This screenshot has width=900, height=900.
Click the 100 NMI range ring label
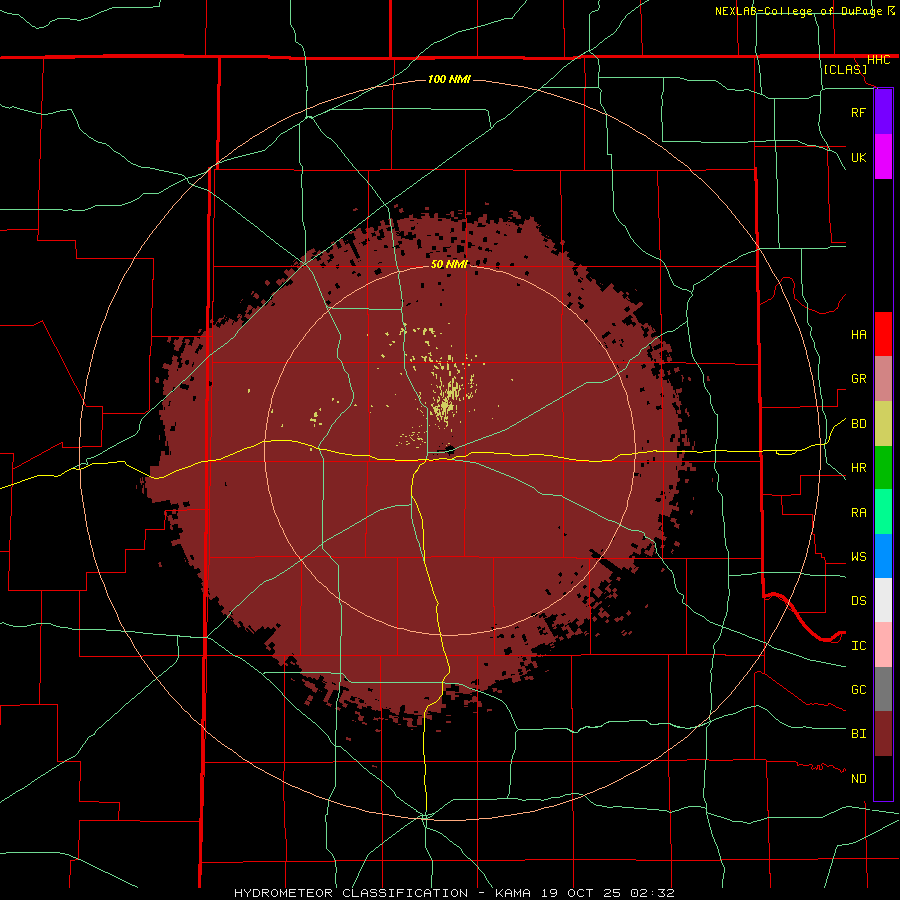pyautogui.click(x=449, y=79)
